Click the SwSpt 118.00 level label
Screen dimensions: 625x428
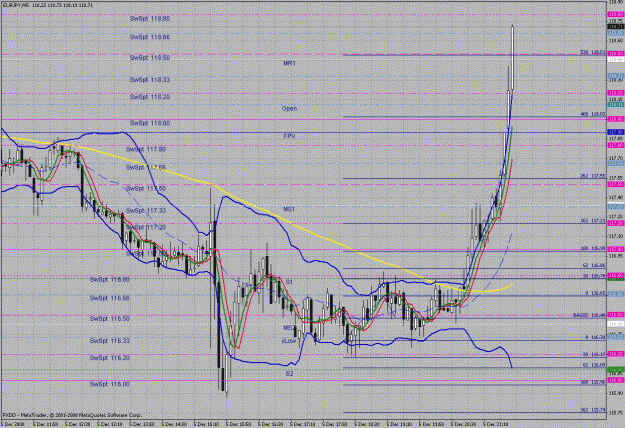pyautogui.click(x=150, y=123)
